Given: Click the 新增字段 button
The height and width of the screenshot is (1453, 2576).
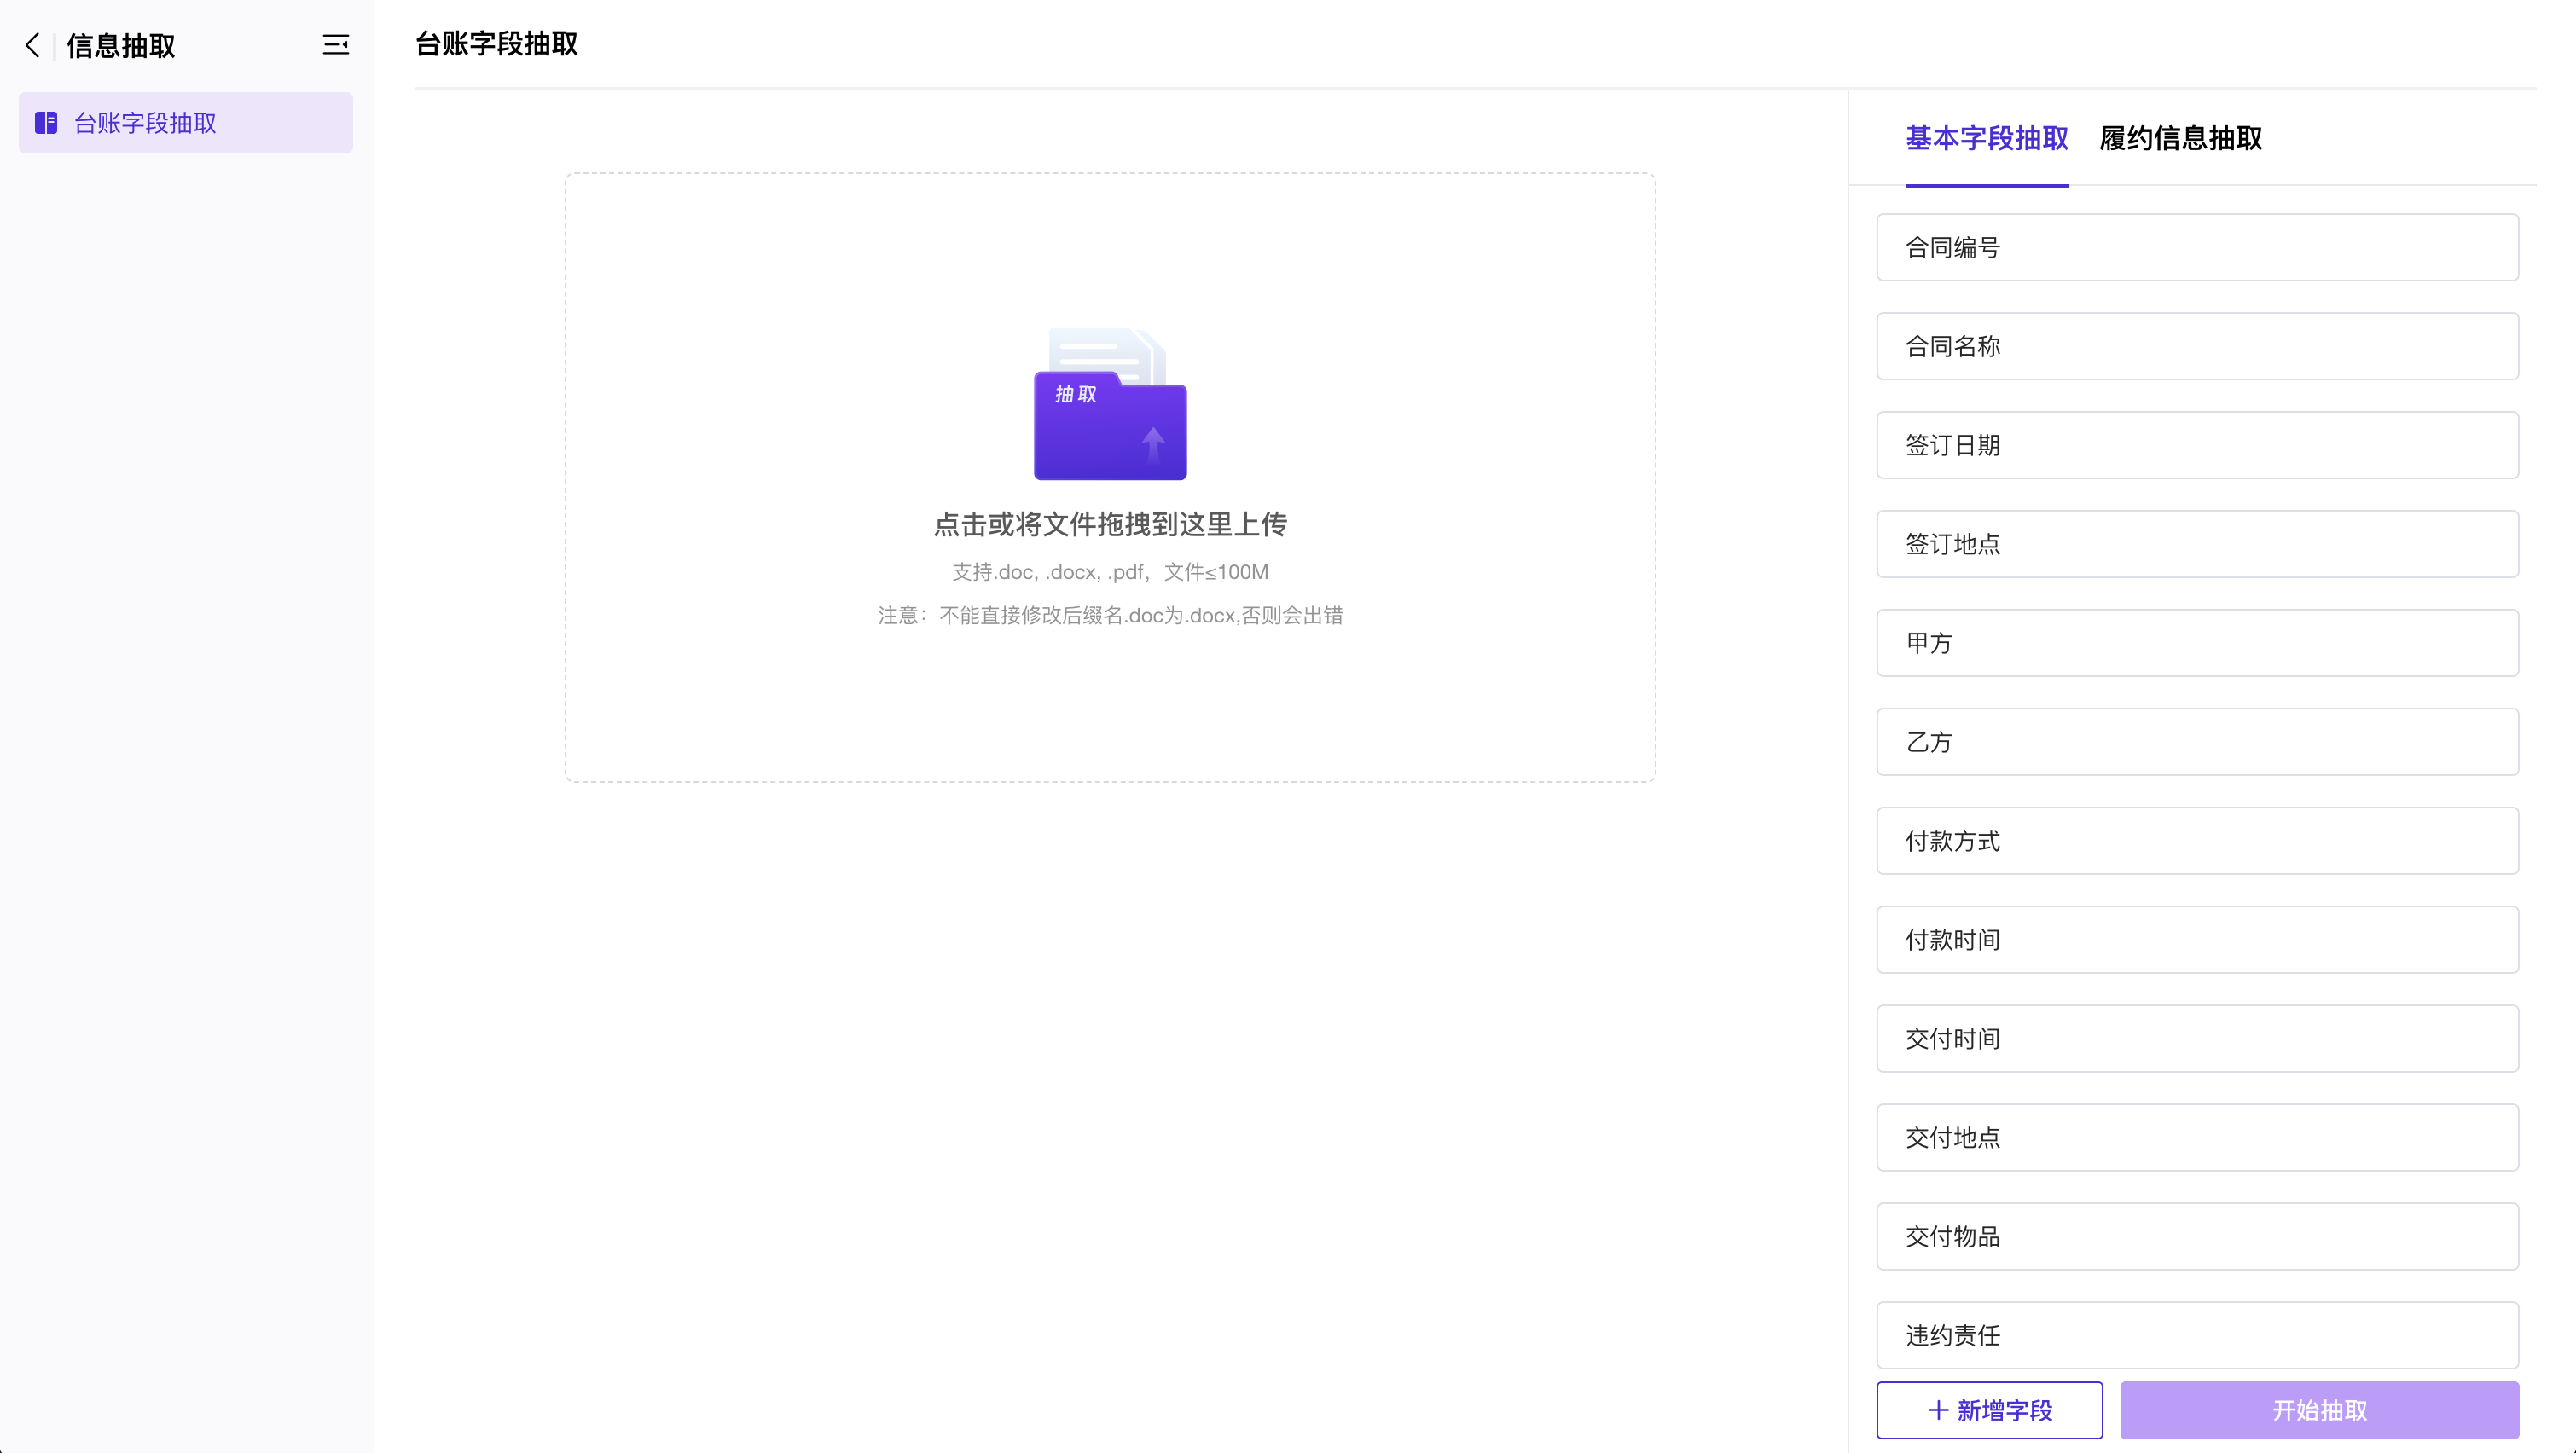Looking at the screenshot, I should (1989, 1410).
